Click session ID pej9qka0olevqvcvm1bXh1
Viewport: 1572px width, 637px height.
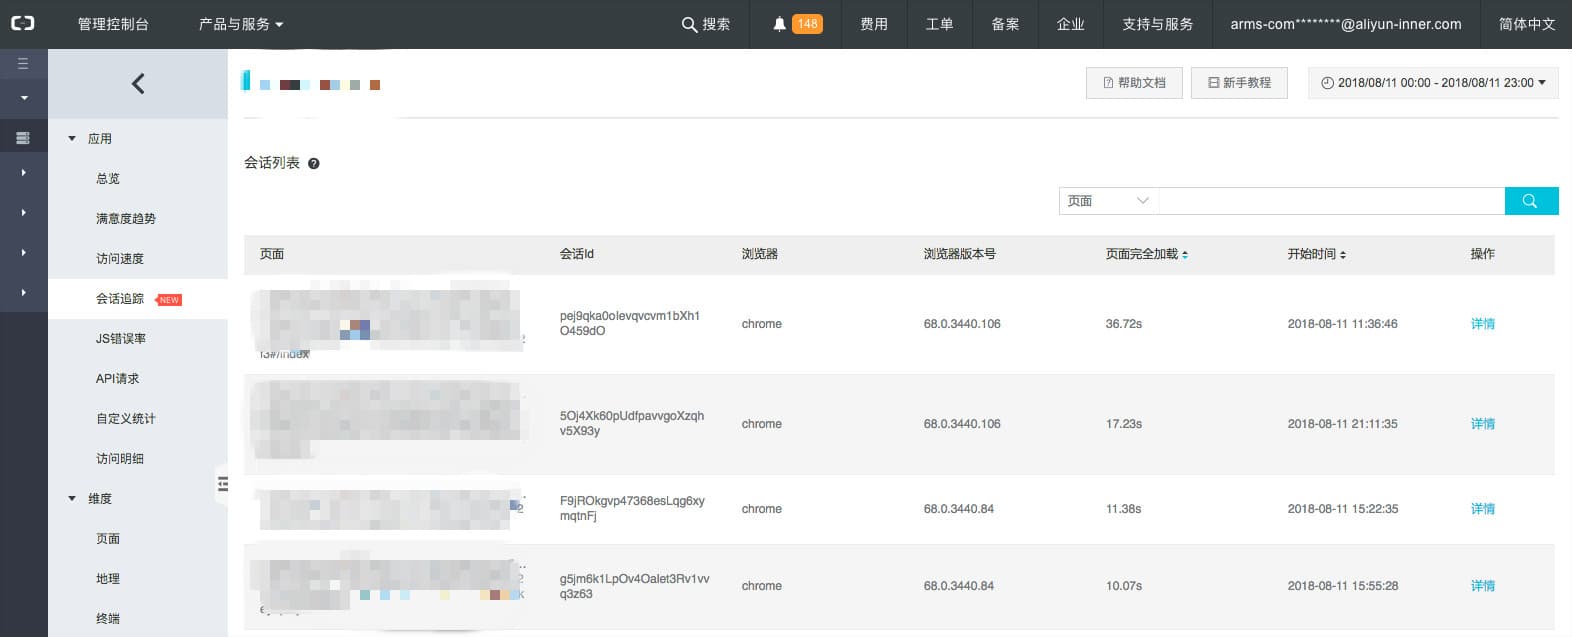[x=630, y=323]
